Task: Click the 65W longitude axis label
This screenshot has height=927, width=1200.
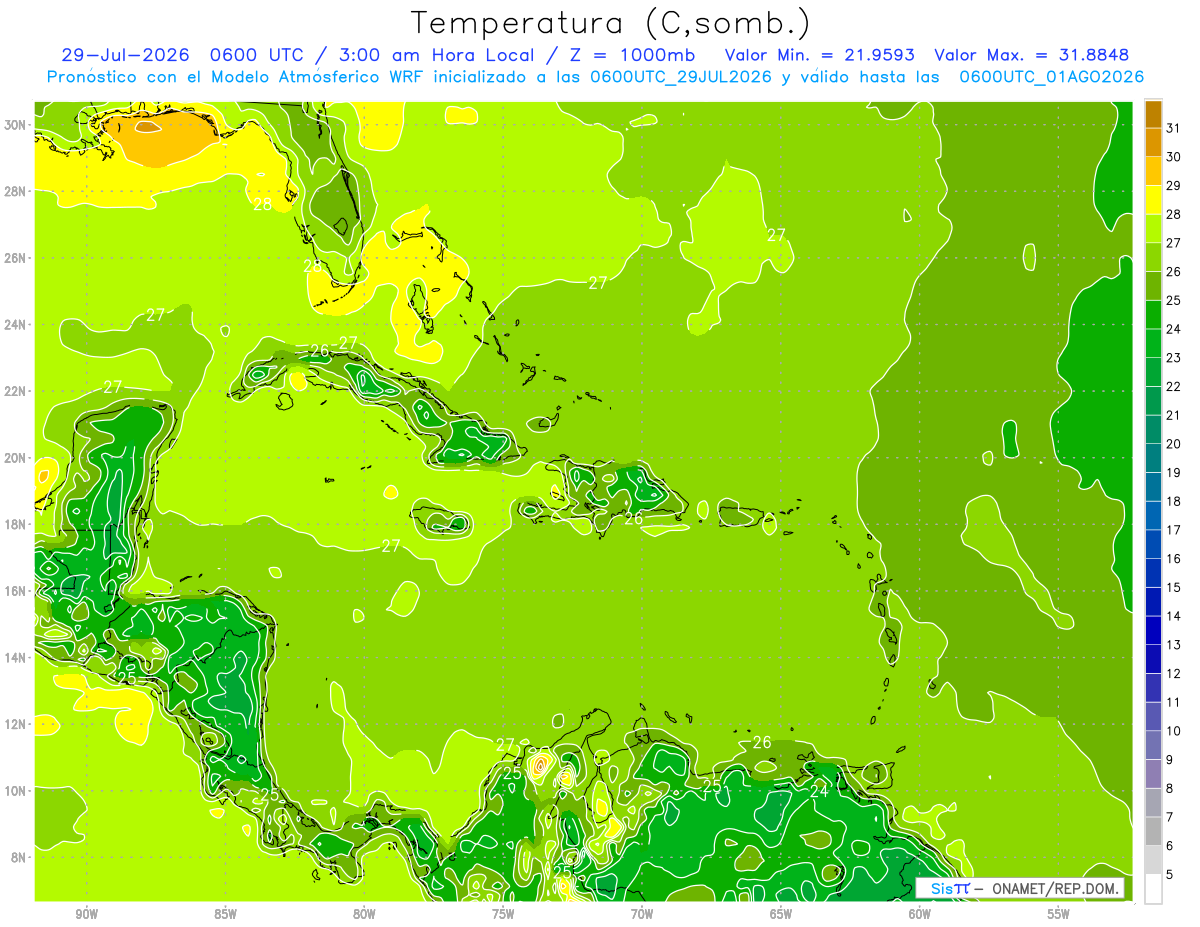Action: pos(781,914)
